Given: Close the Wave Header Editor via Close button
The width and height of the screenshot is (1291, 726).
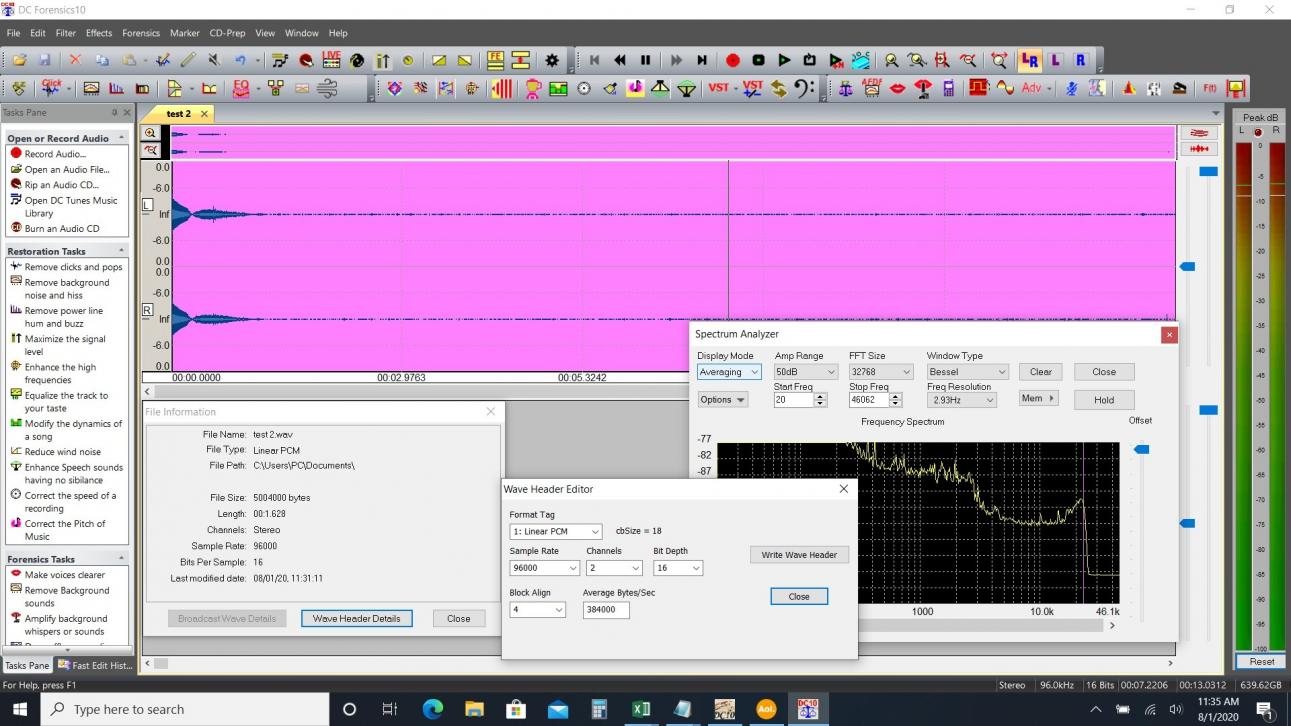Looking at the screenshot, I should point(799,596).
